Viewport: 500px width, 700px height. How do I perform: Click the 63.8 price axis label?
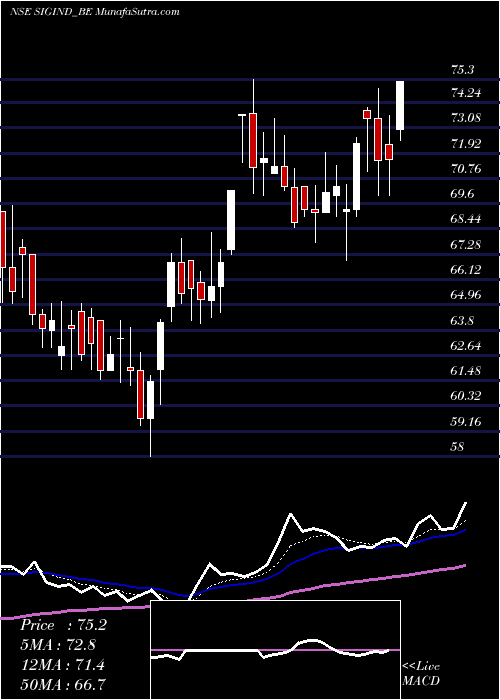click(463, 321)
